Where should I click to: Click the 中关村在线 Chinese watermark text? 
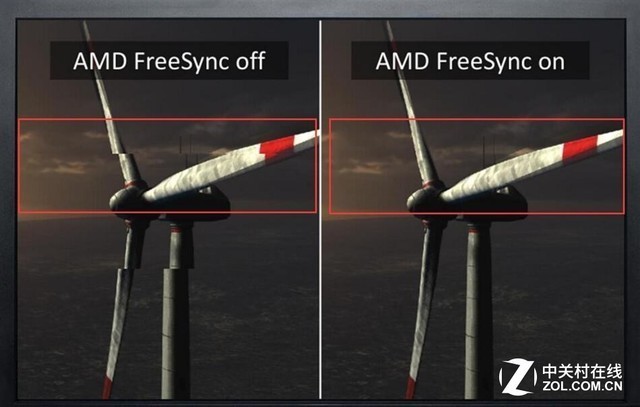point(582,371)
